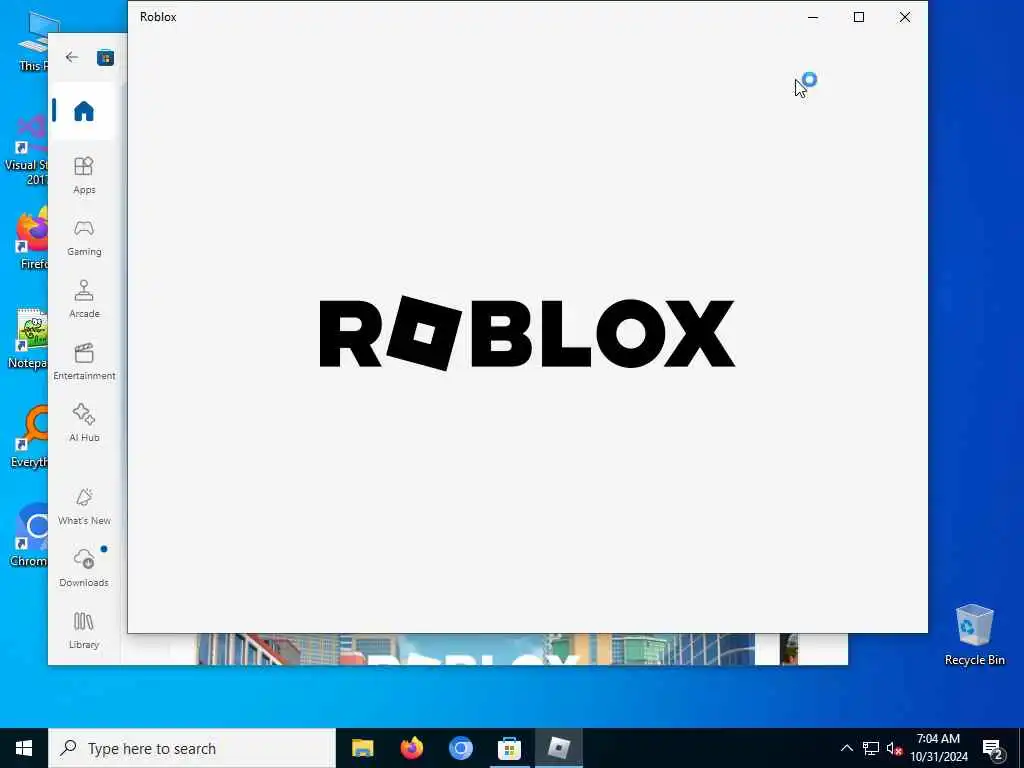Image resolution: width=1024 pixels, height=768 pixels.
Task: Select Chrome desktop shortcut
Action: click(27, 536)
